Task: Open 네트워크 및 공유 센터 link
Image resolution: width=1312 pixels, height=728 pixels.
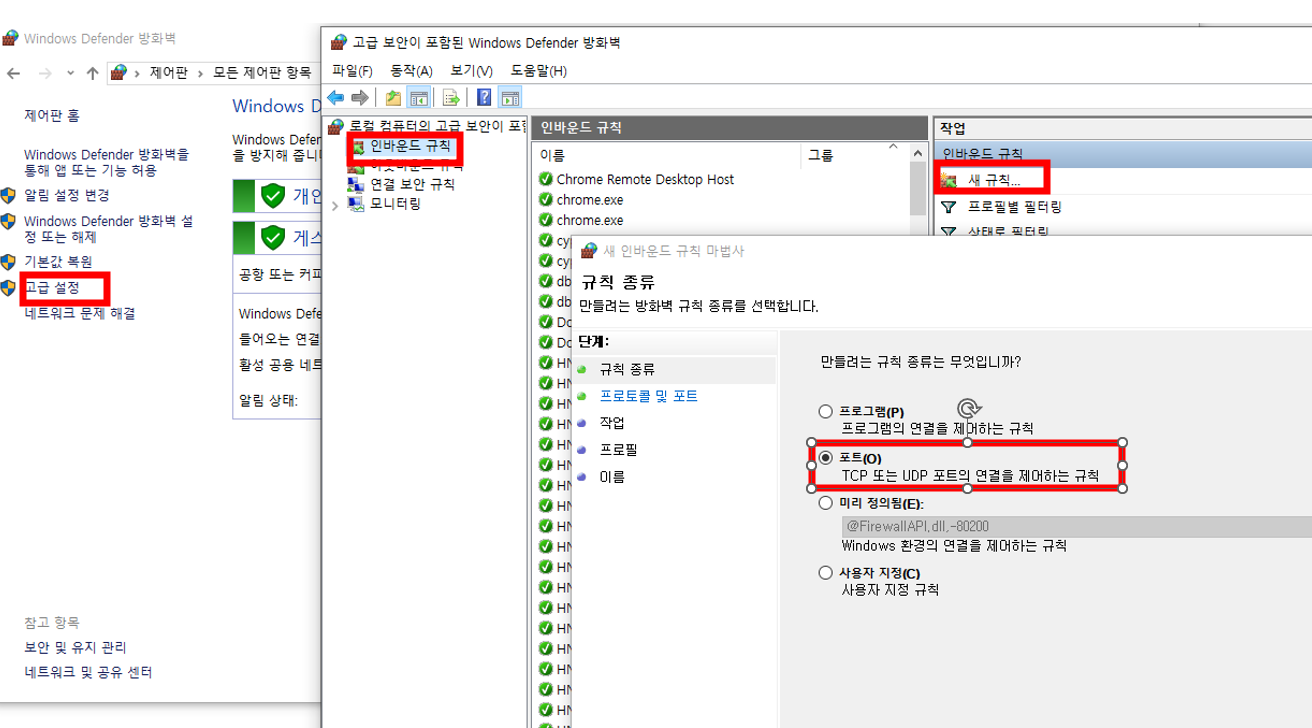Action: [x=88, y=673]
